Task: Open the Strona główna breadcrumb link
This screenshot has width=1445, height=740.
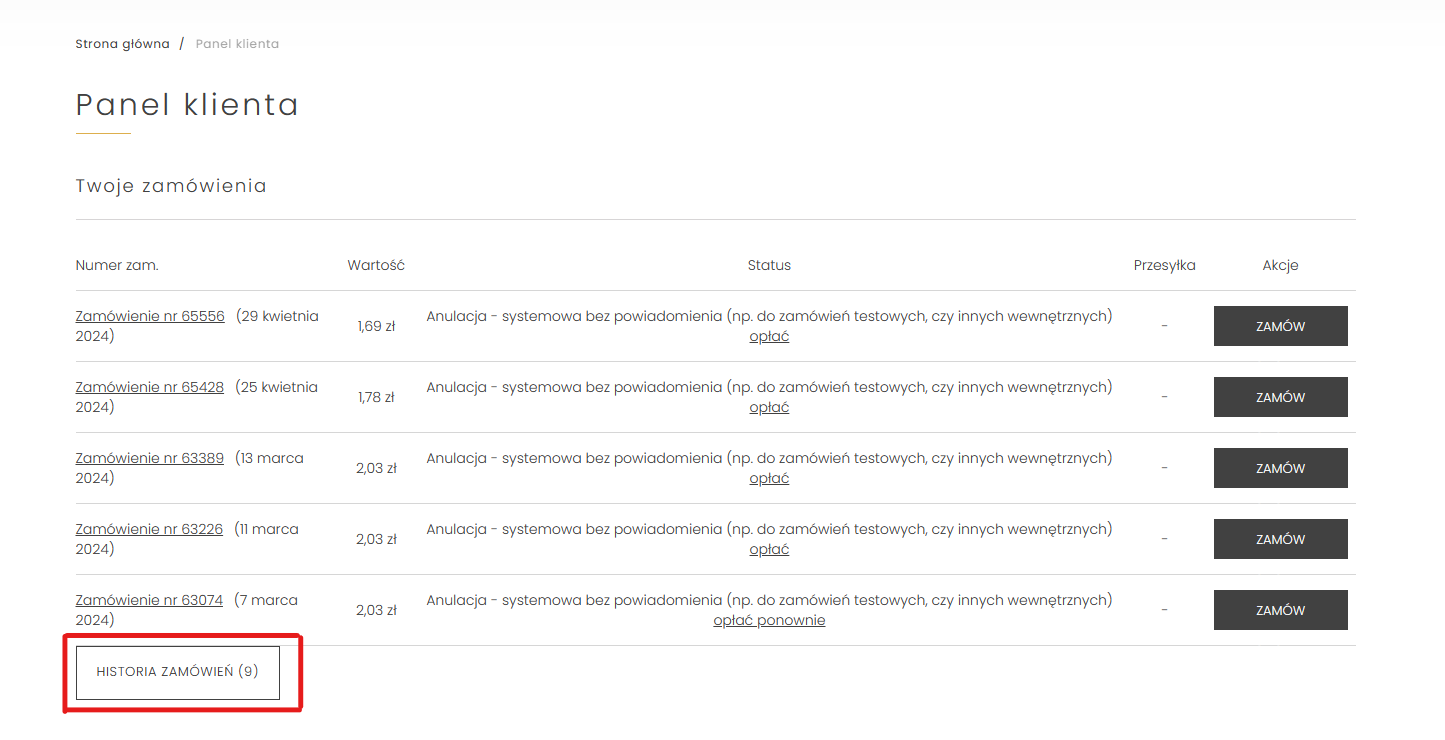Action: pyautogui.click(x=123, y=44)
